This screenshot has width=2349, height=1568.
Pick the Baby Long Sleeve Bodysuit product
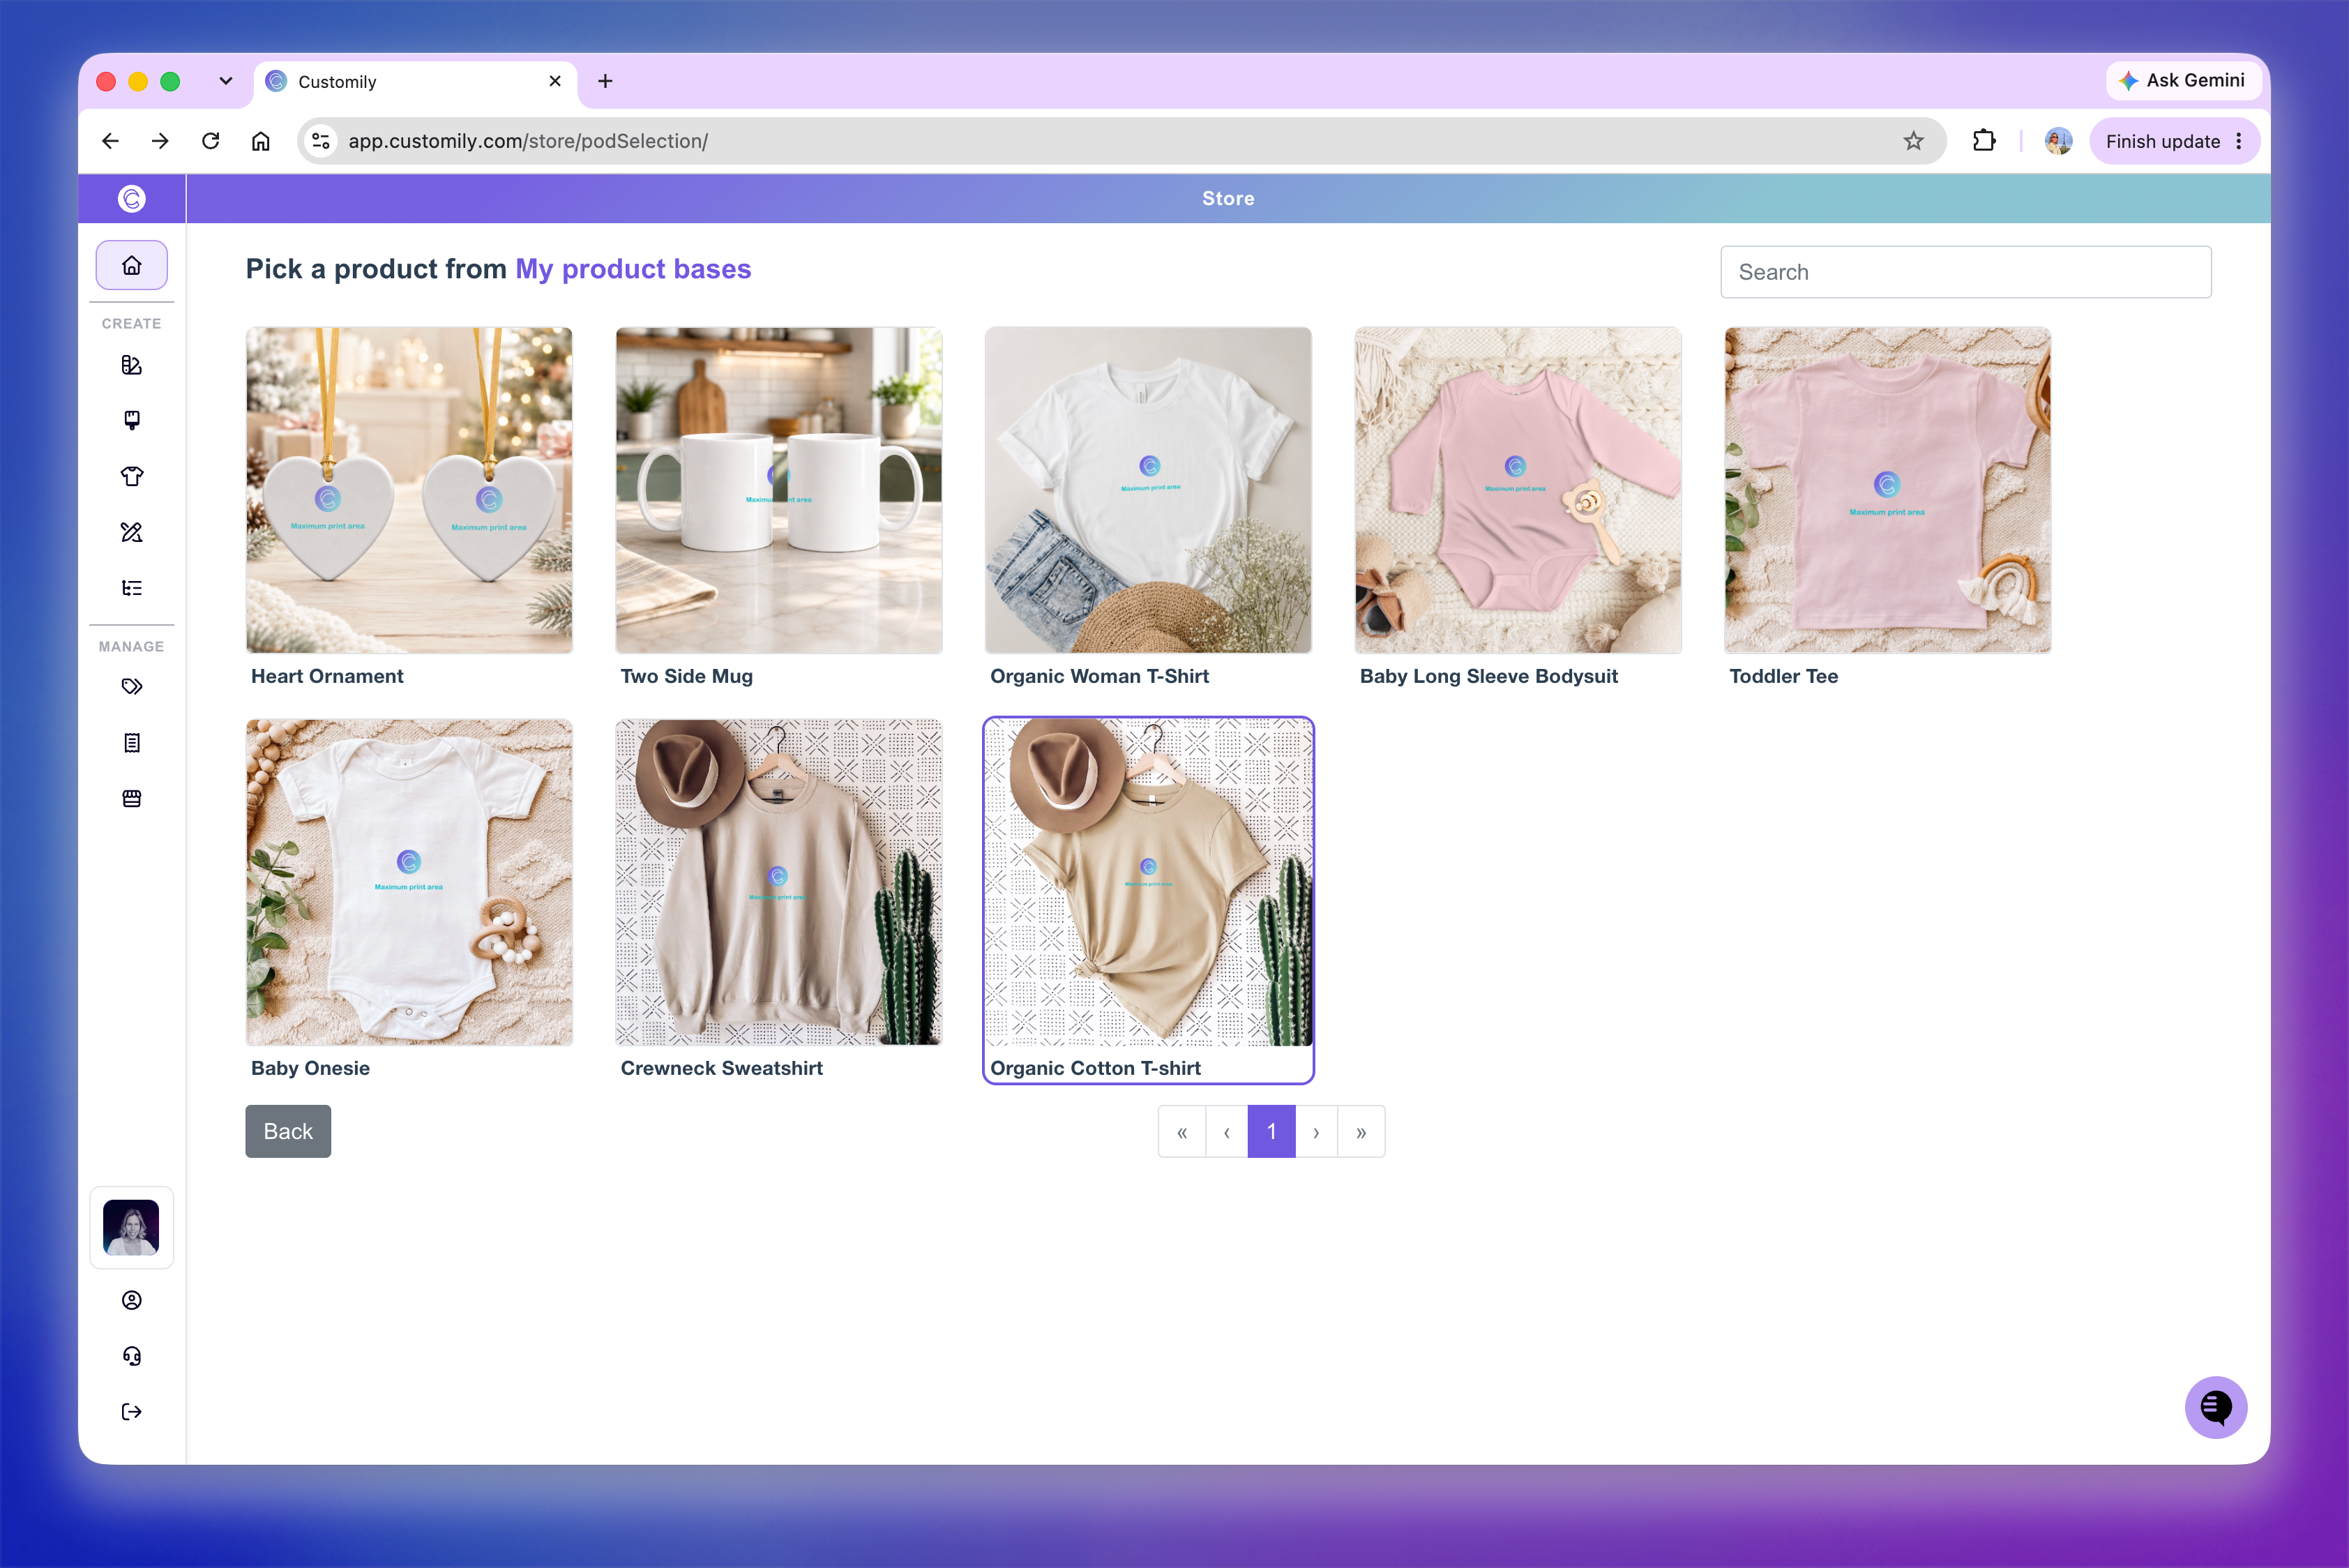(1518, 508)
